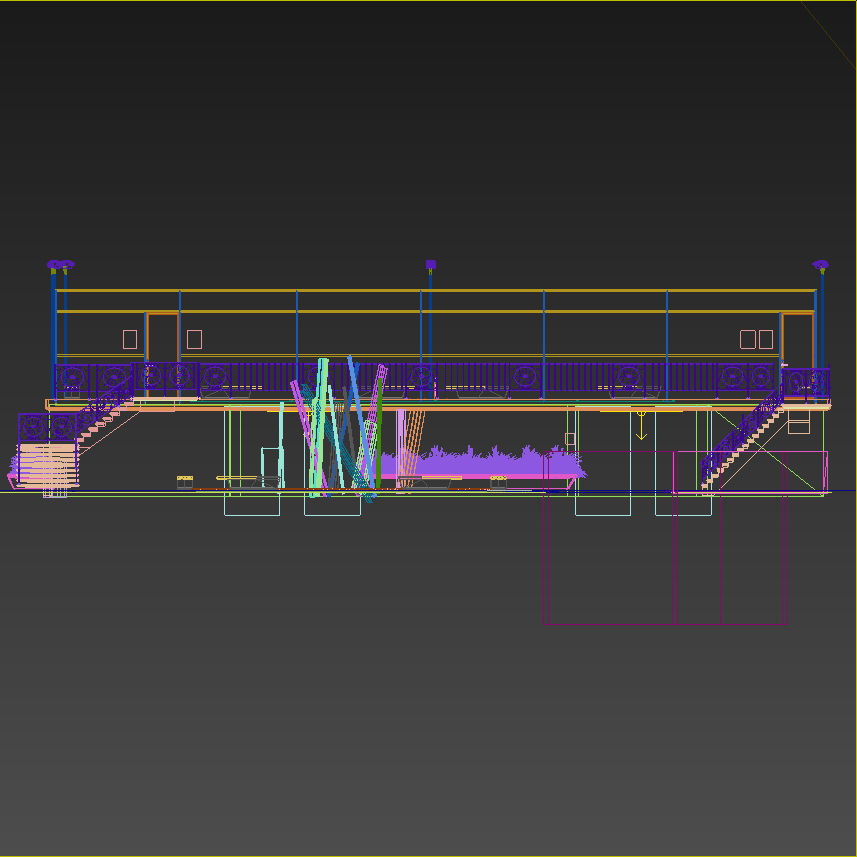857x857 pixels.
Task: Select the small pink window left of left door
Action: (x=130, y=339)
